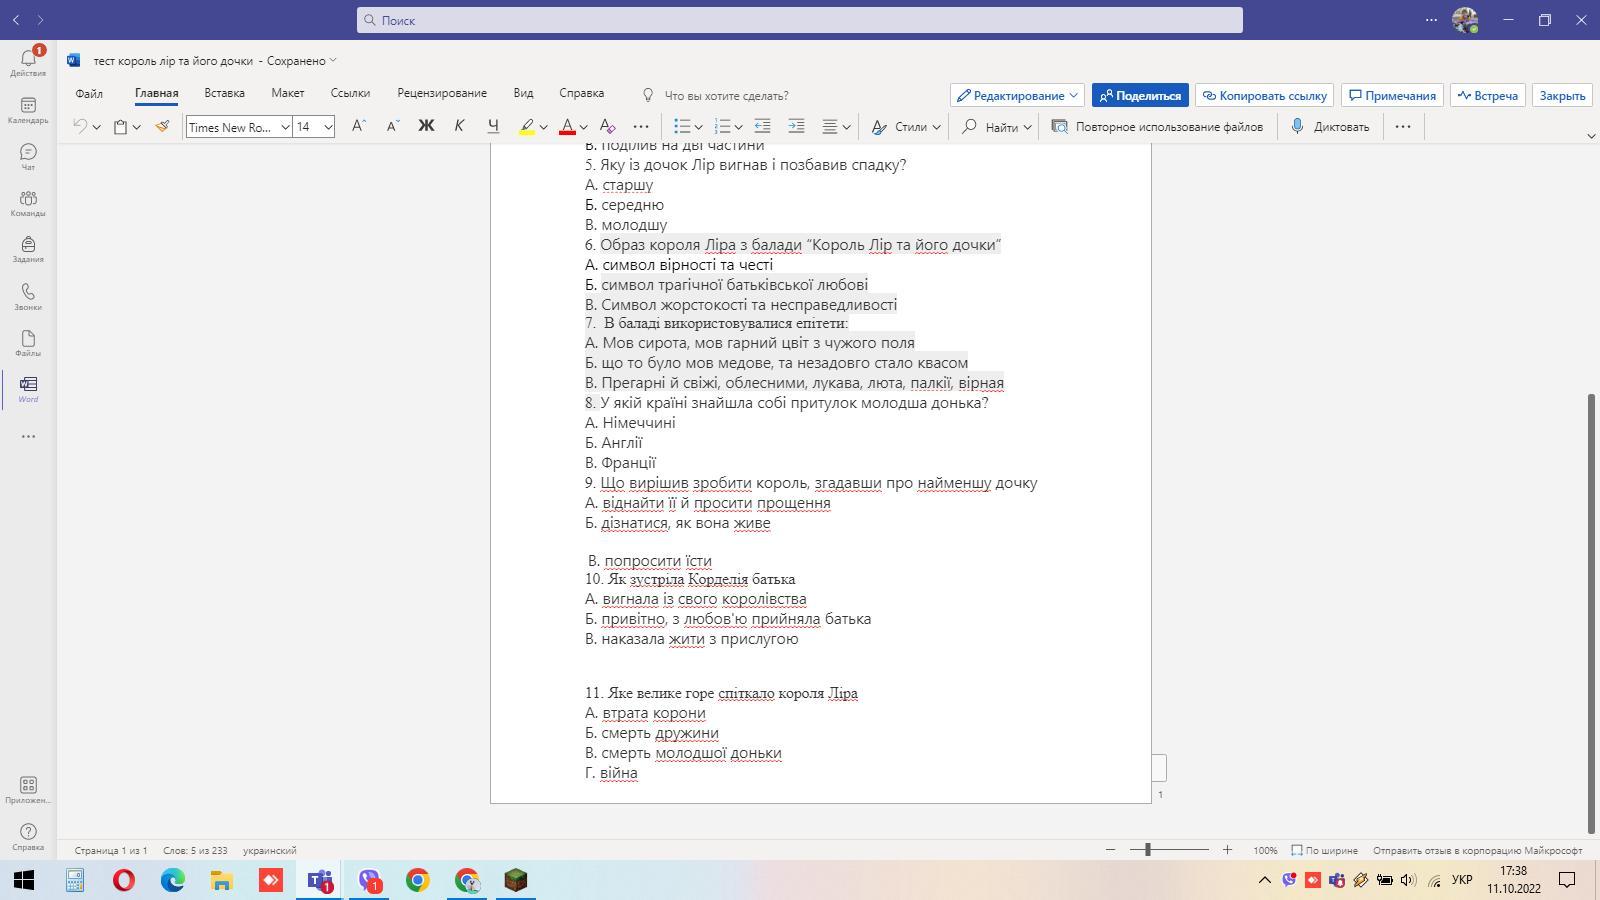Expand font color options arrow
Viewport: 1600px width, 900px height.
pos(583,127)
